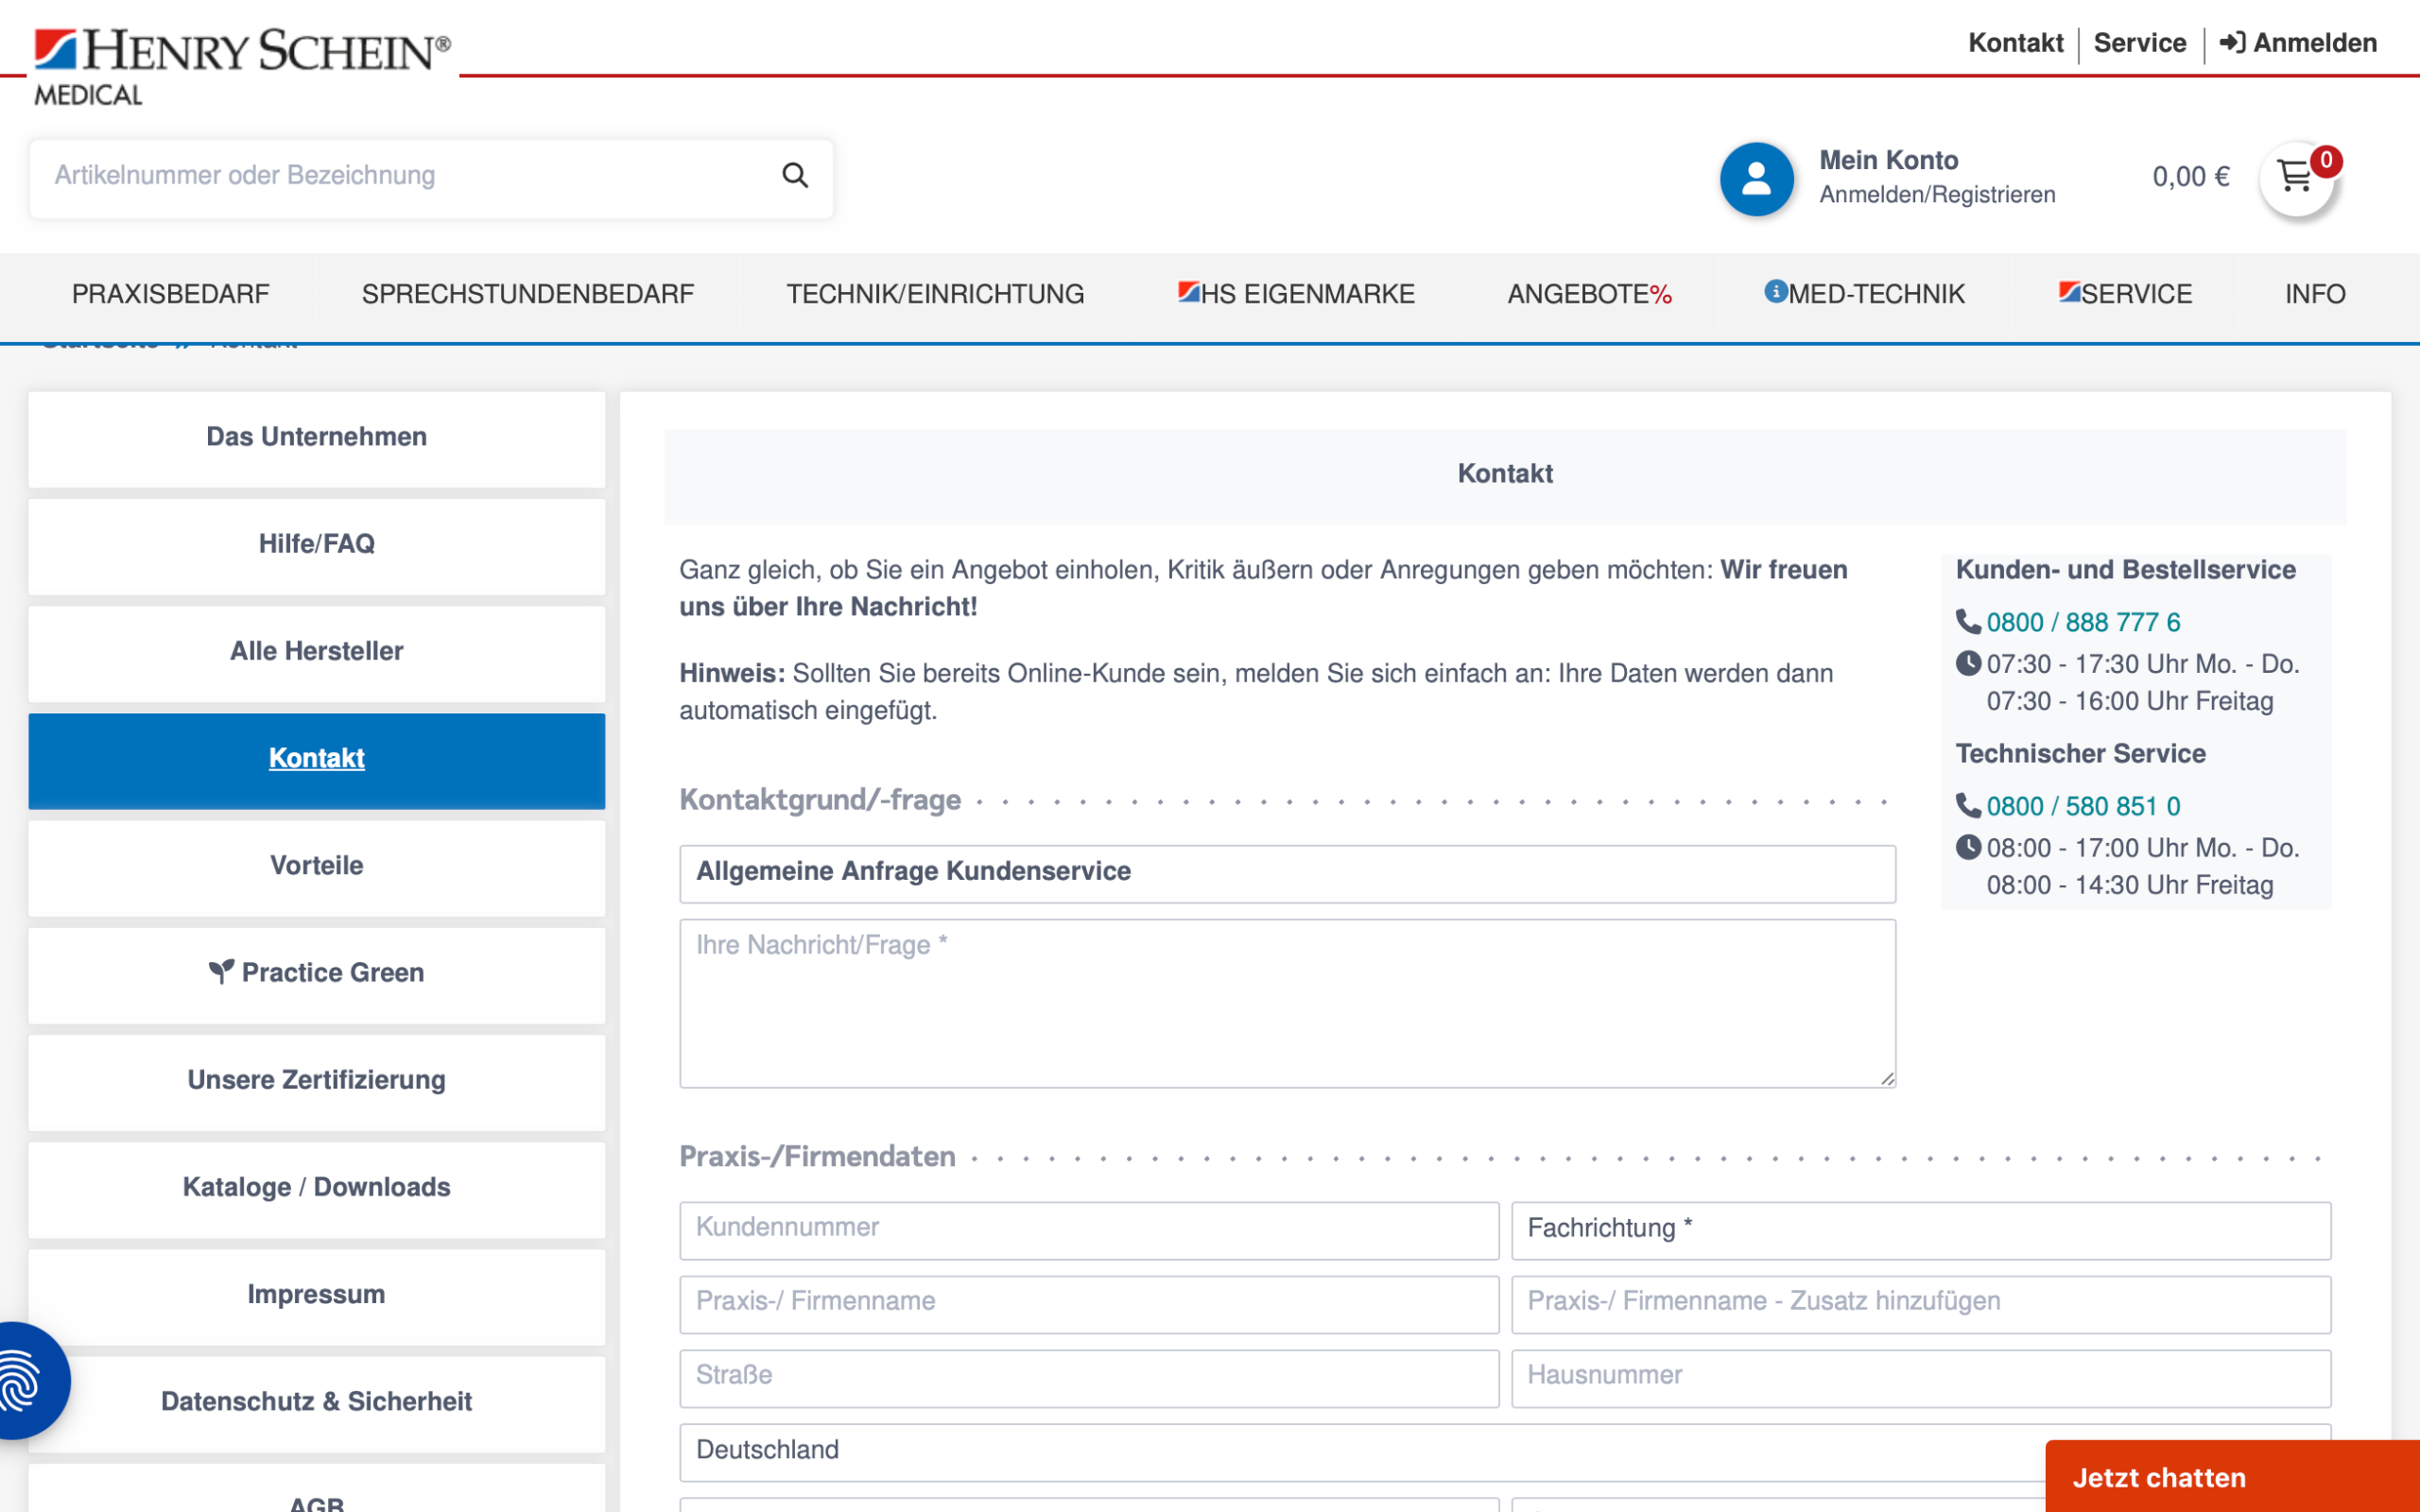
Task: Click the Jetzt chatten button
Action: pyautogui.click(x=2232, y=1477)
